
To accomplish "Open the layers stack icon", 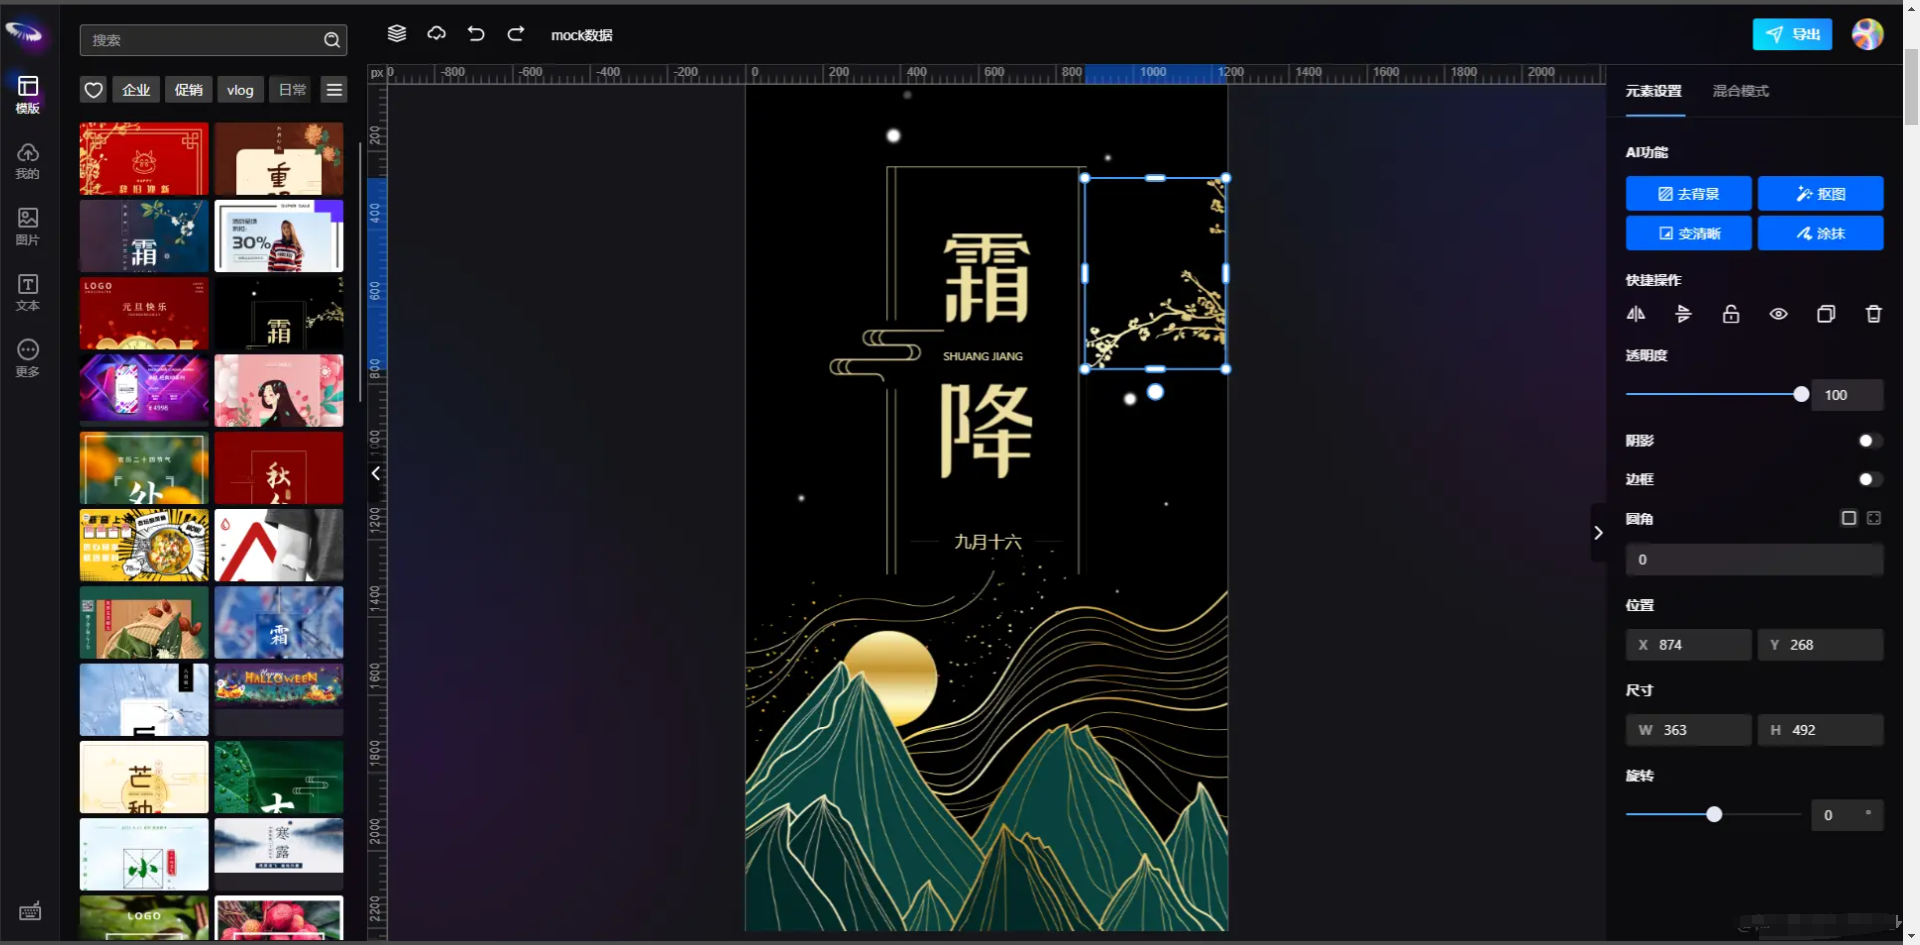I will [x=397, y=34].
